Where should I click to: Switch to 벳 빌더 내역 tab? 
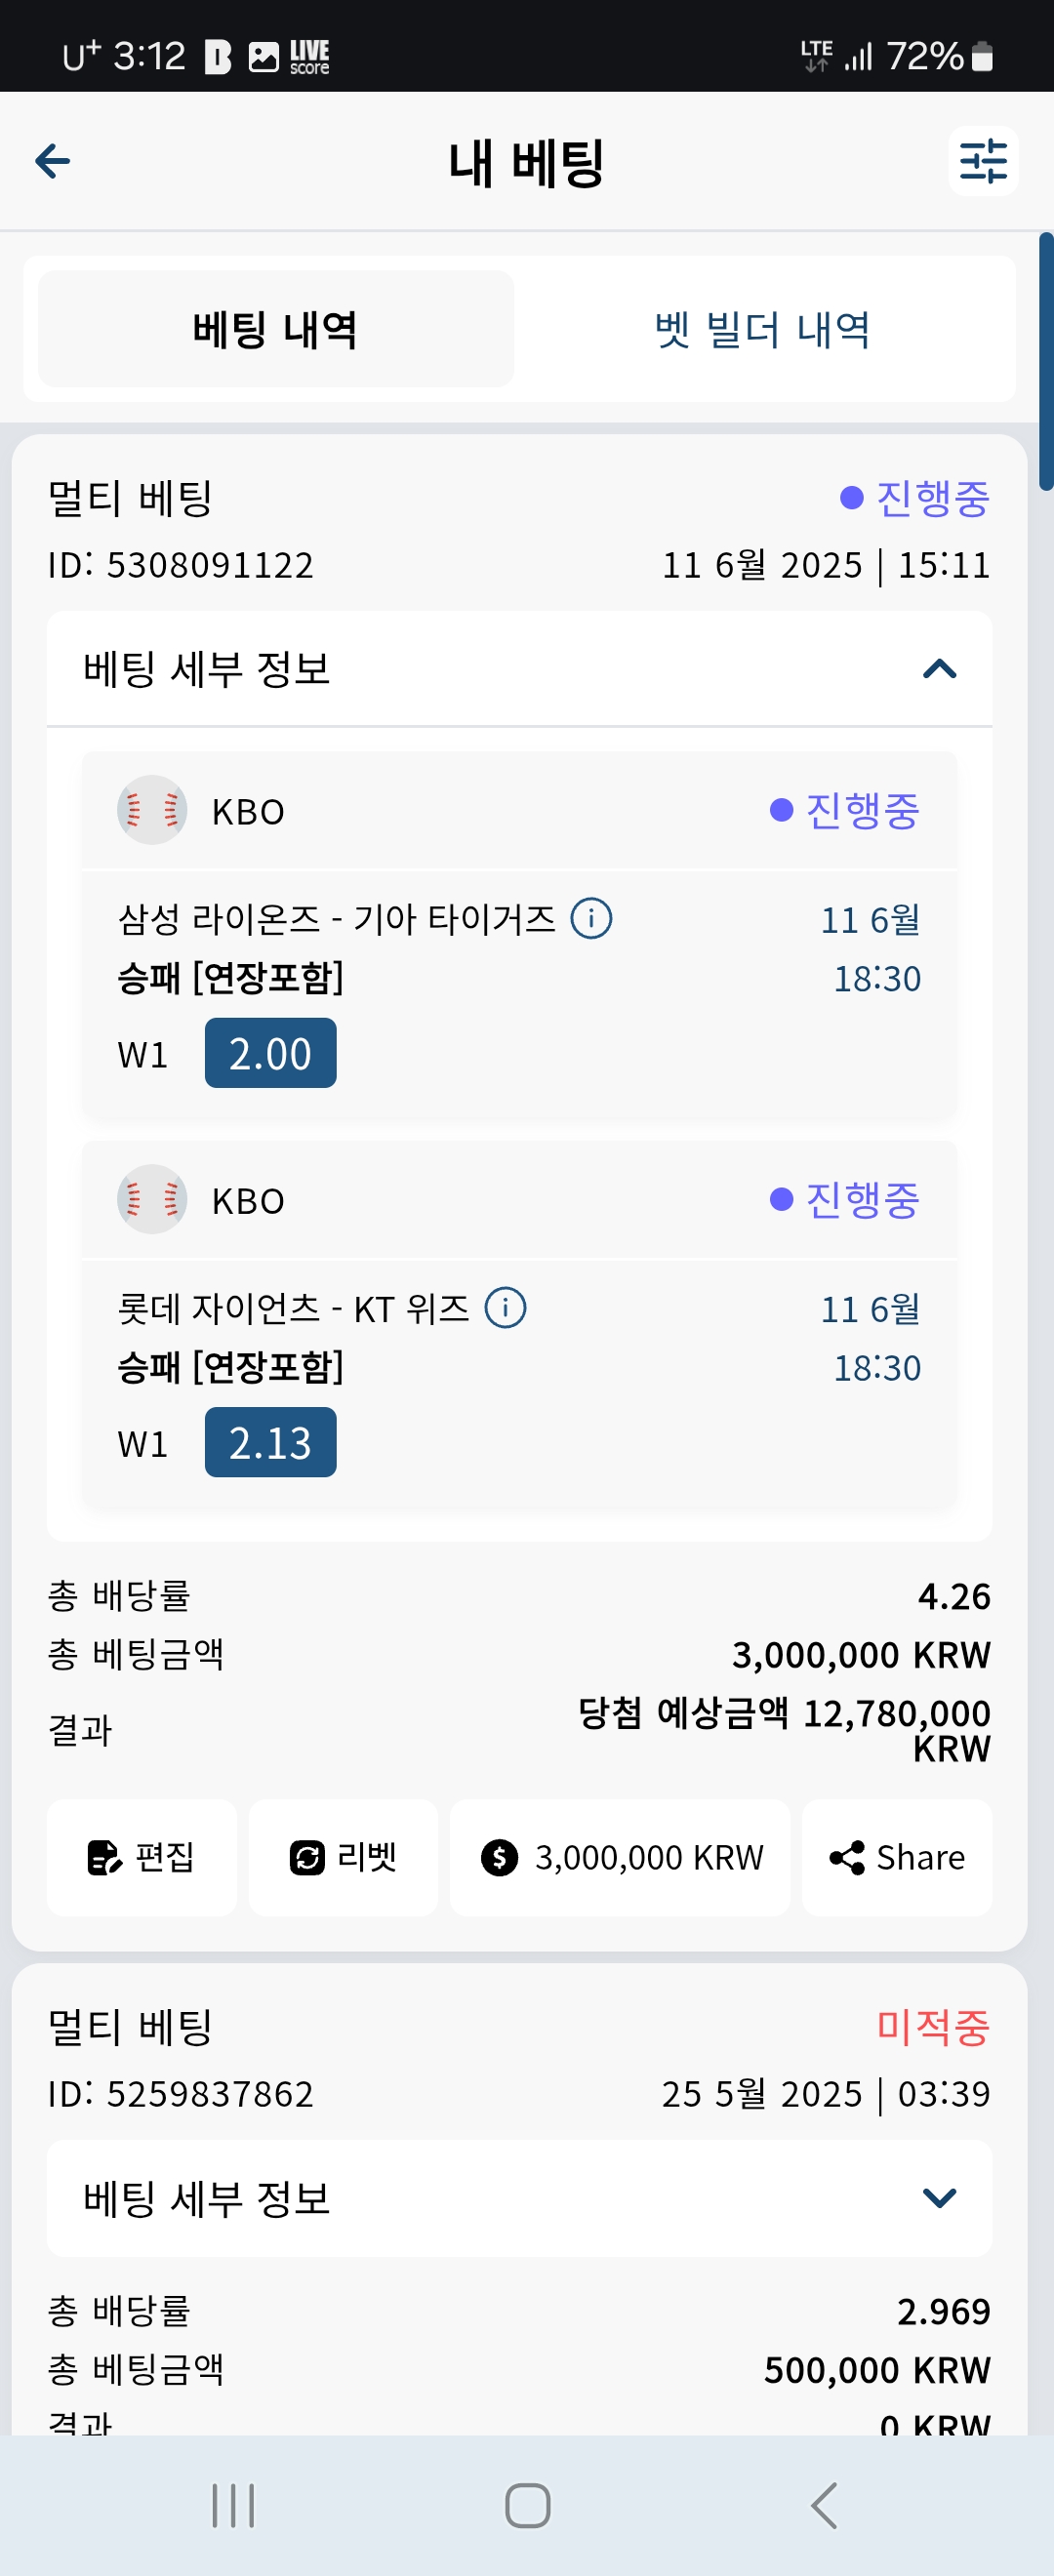[x=762, y=329]
